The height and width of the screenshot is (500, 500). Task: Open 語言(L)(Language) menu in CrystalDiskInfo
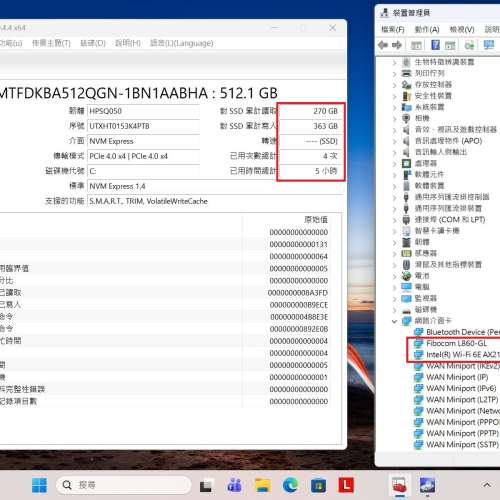(182, 43)
